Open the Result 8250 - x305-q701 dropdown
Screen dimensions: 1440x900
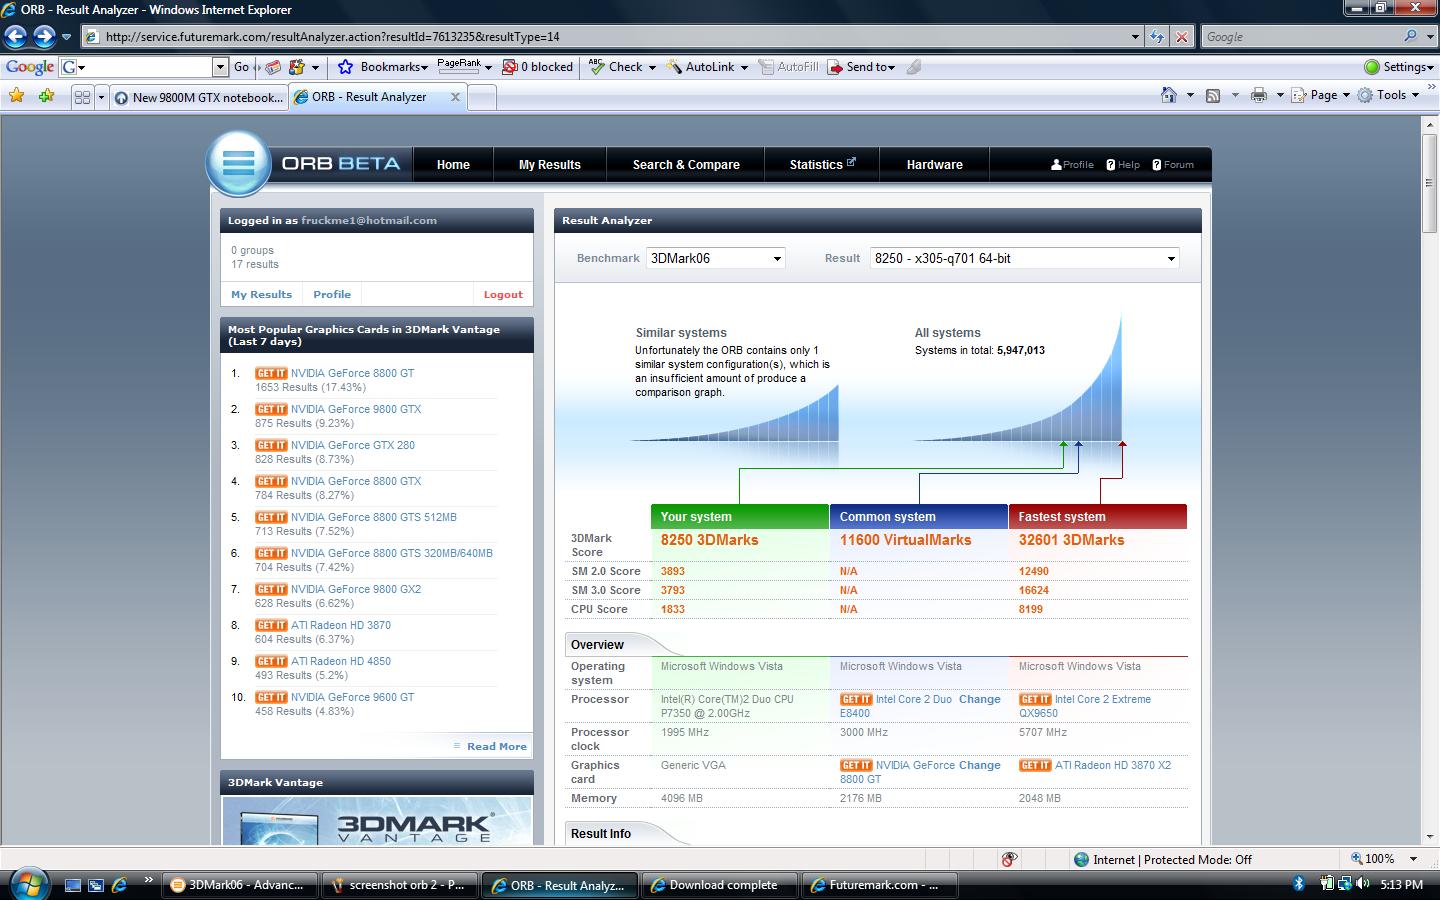point(1025,258)
